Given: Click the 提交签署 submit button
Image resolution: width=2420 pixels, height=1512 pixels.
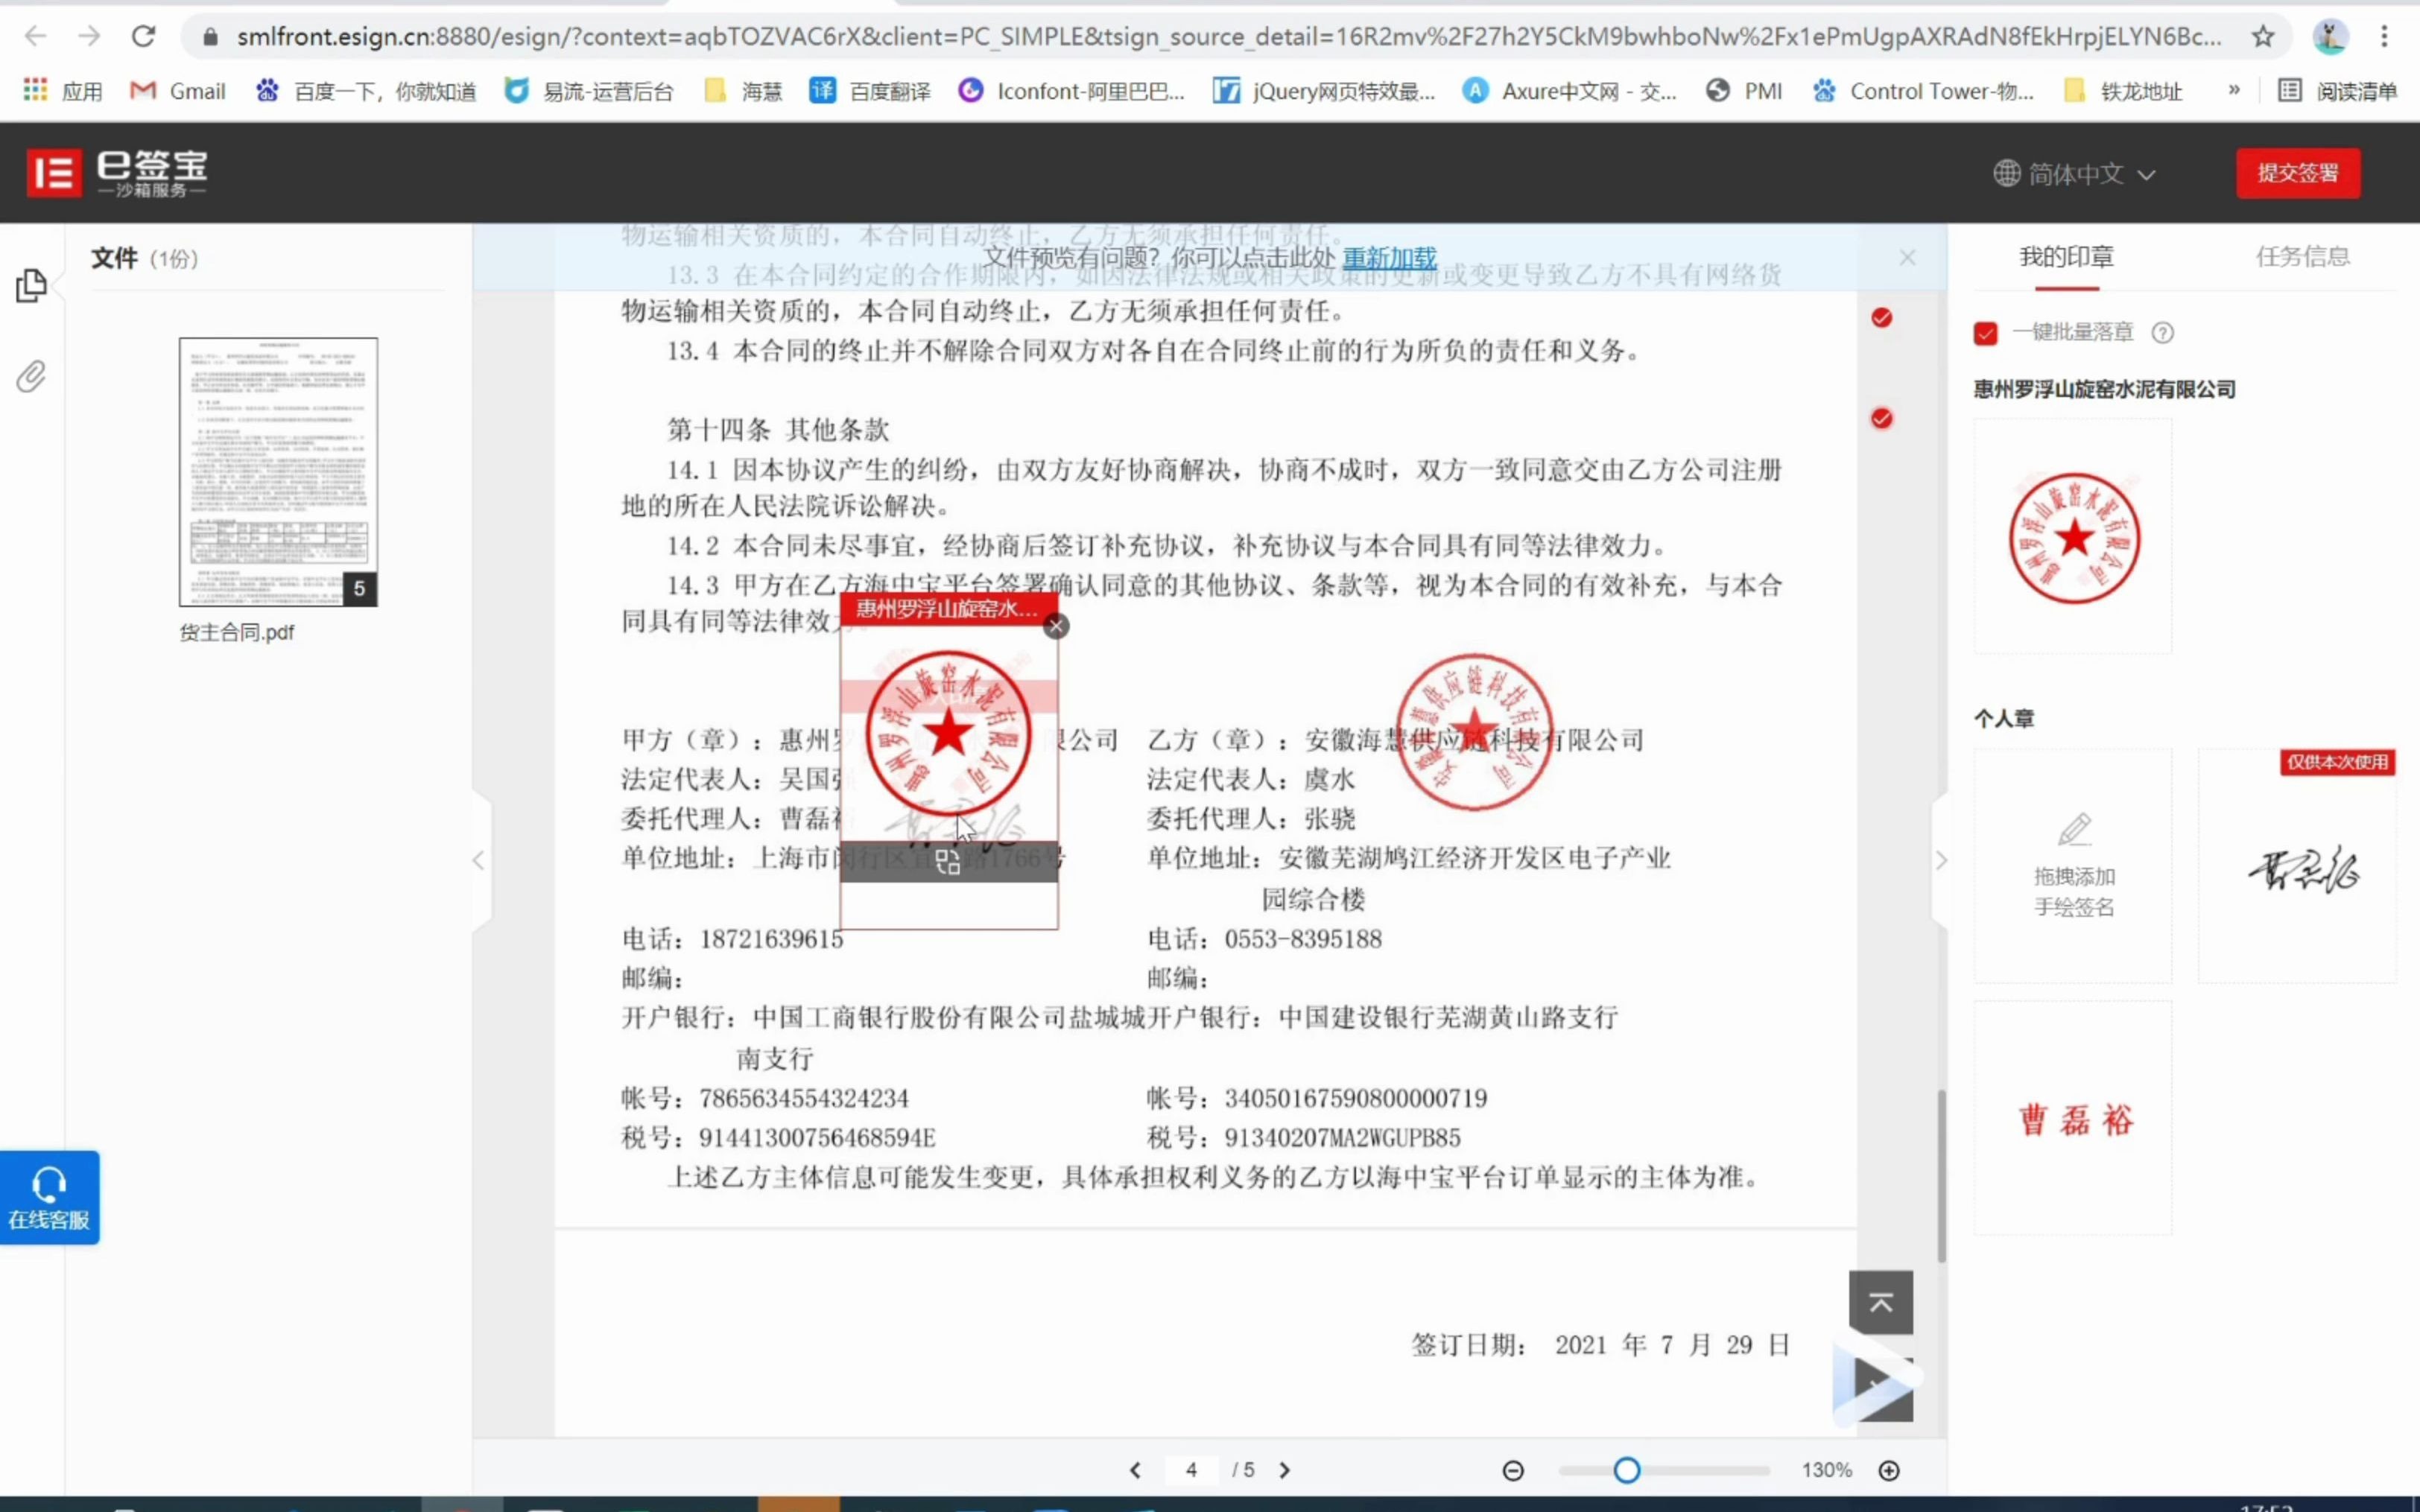Looking at the screenshot, I should [x=2298, y=173].
